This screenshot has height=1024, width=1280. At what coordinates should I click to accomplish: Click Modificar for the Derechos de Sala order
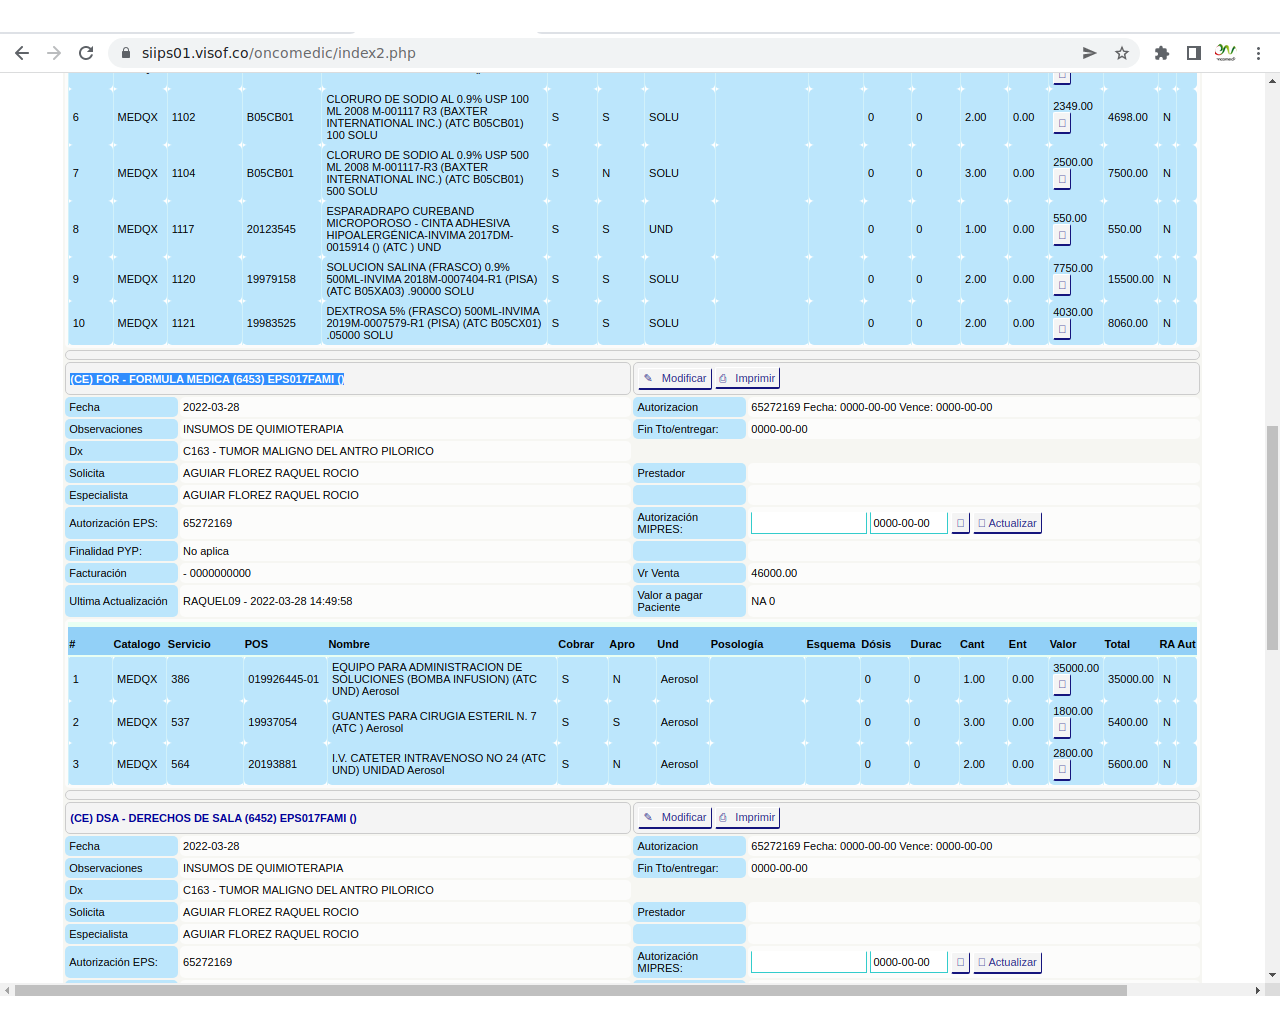tap(674, 817)
